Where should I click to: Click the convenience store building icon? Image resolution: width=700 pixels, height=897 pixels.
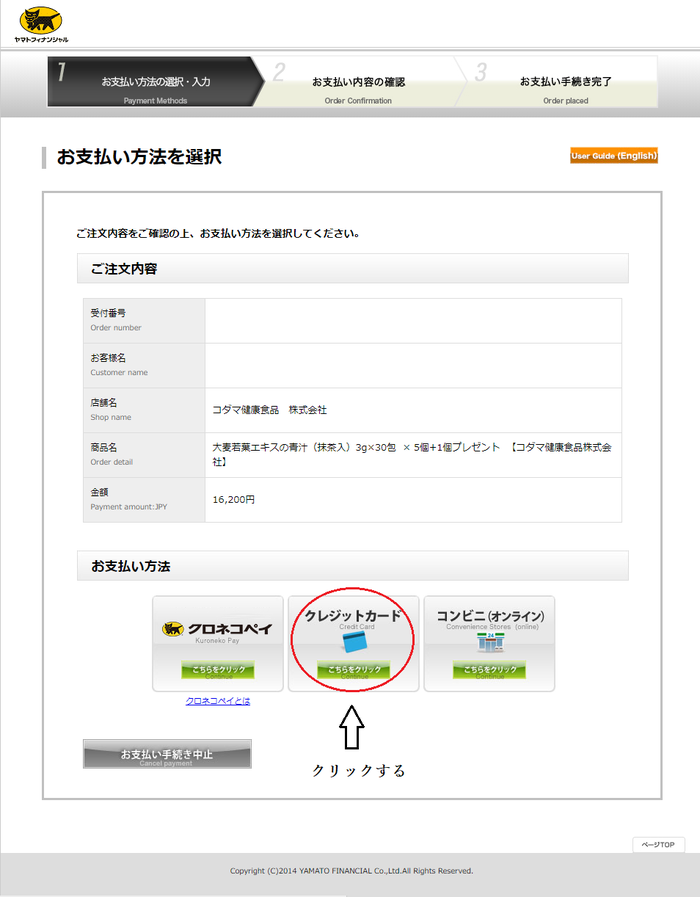(491, 642)
